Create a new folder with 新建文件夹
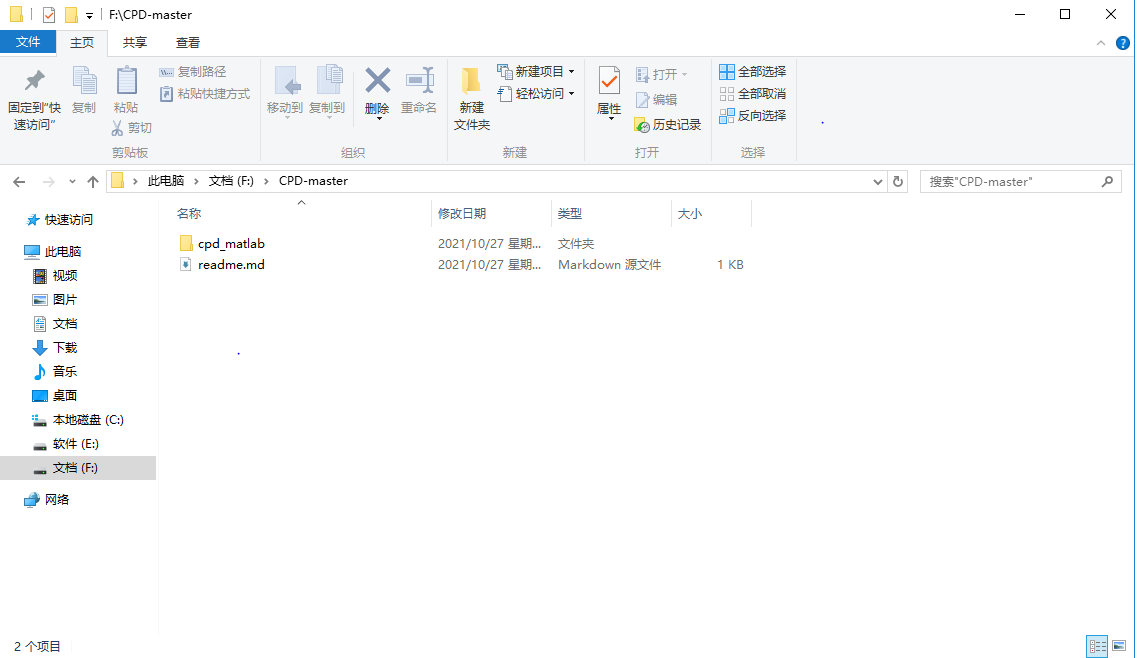Image resolution: width=1137 pixels, height=658 pixels. (471, 94)
